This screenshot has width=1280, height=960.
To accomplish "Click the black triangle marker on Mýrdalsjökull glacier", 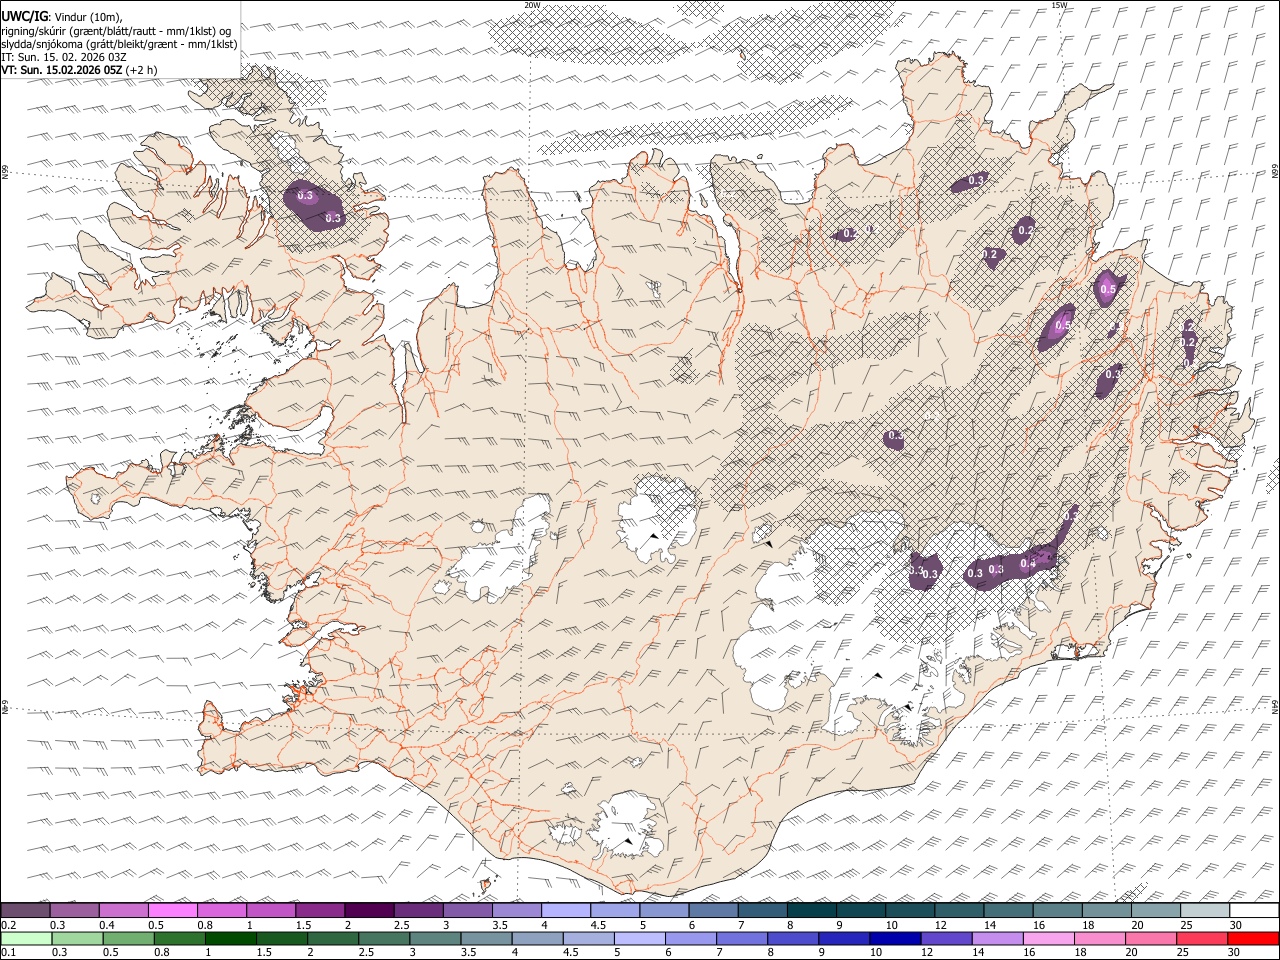I will click(x=627, y=842).
